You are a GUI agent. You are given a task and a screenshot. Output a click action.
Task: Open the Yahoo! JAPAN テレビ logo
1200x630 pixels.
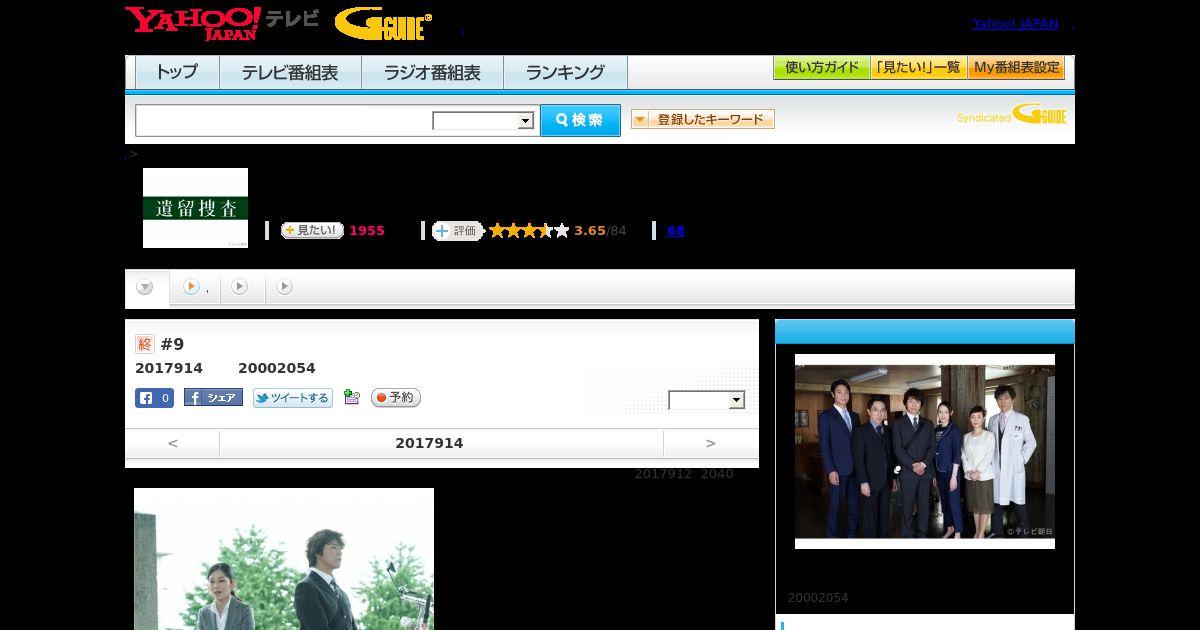click(222, 23)
